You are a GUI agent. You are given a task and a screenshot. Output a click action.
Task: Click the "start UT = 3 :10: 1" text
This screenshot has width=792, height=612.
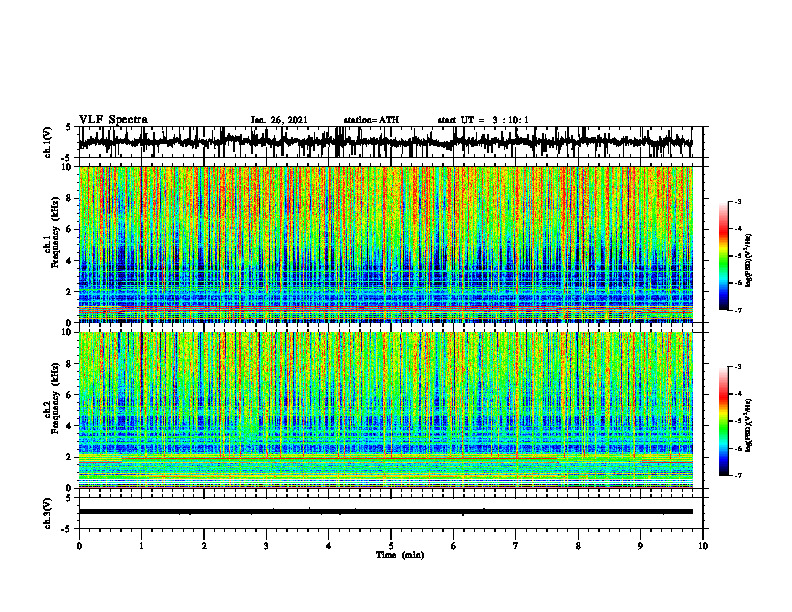[483, 120]
